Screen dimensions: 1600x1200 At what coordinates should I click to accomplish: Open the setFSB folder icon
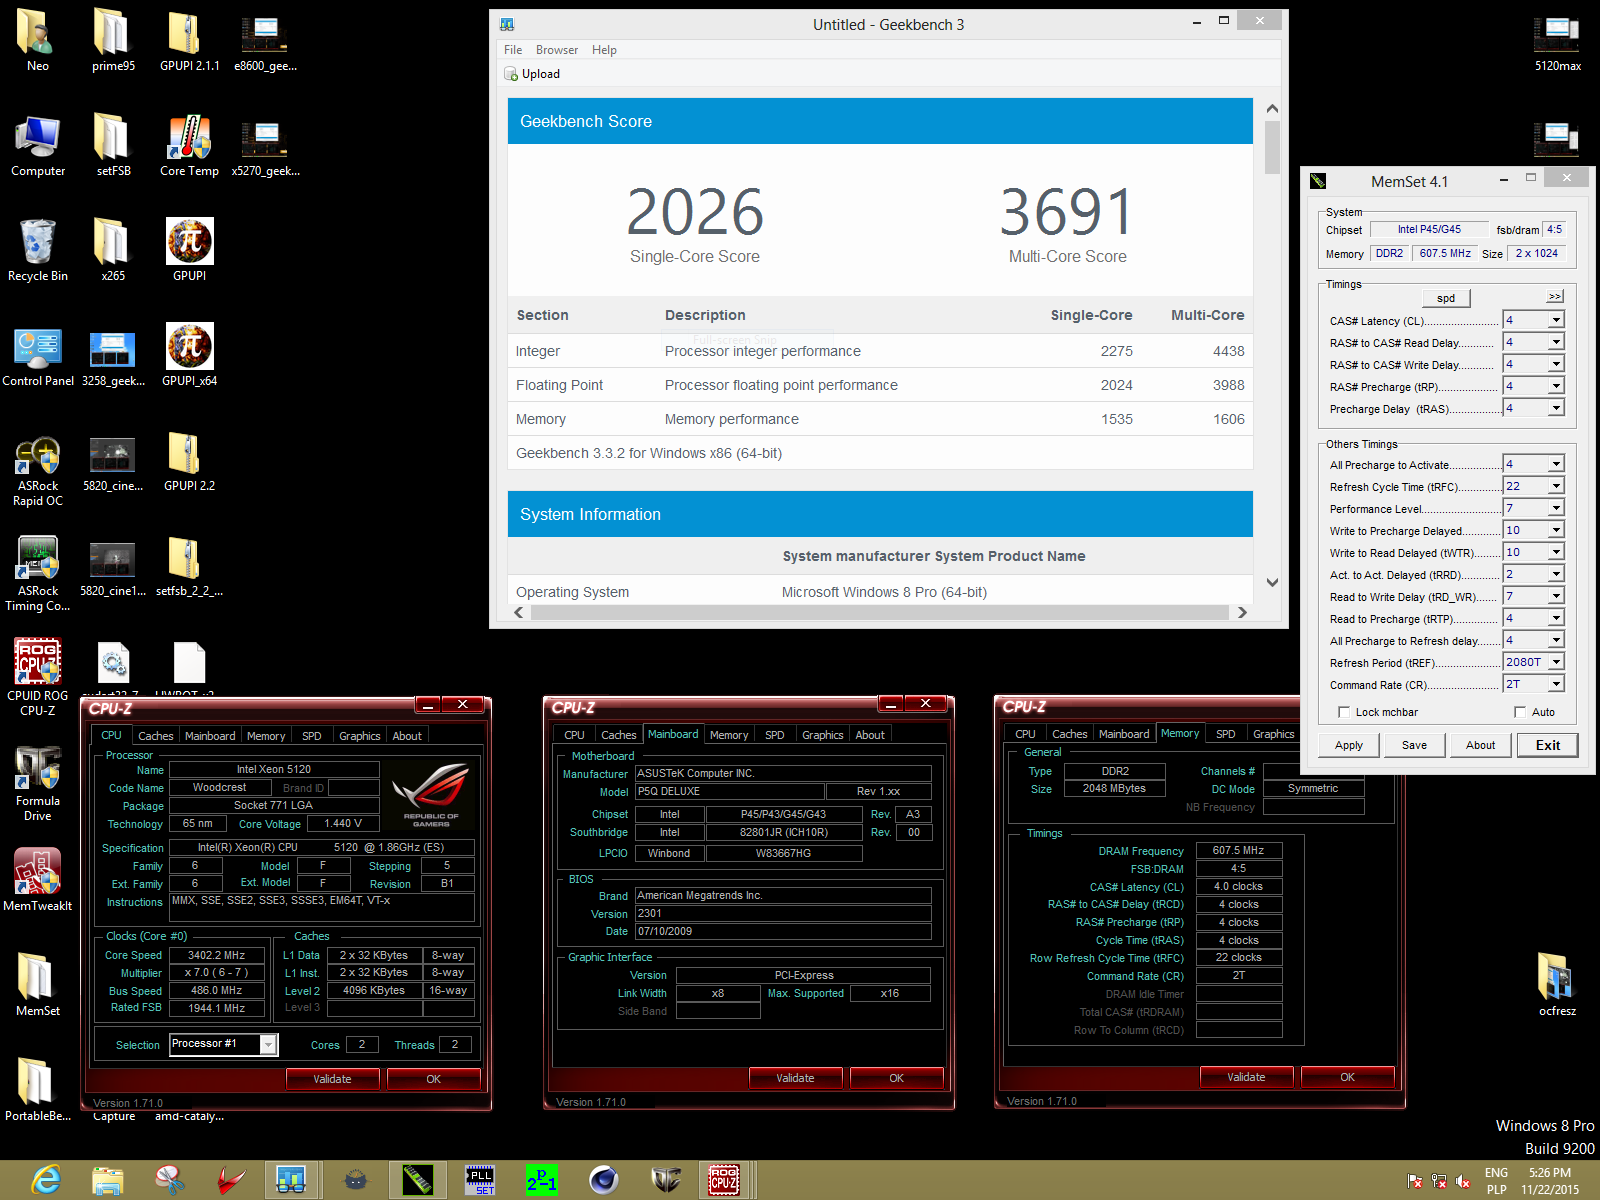pos(113,145)
